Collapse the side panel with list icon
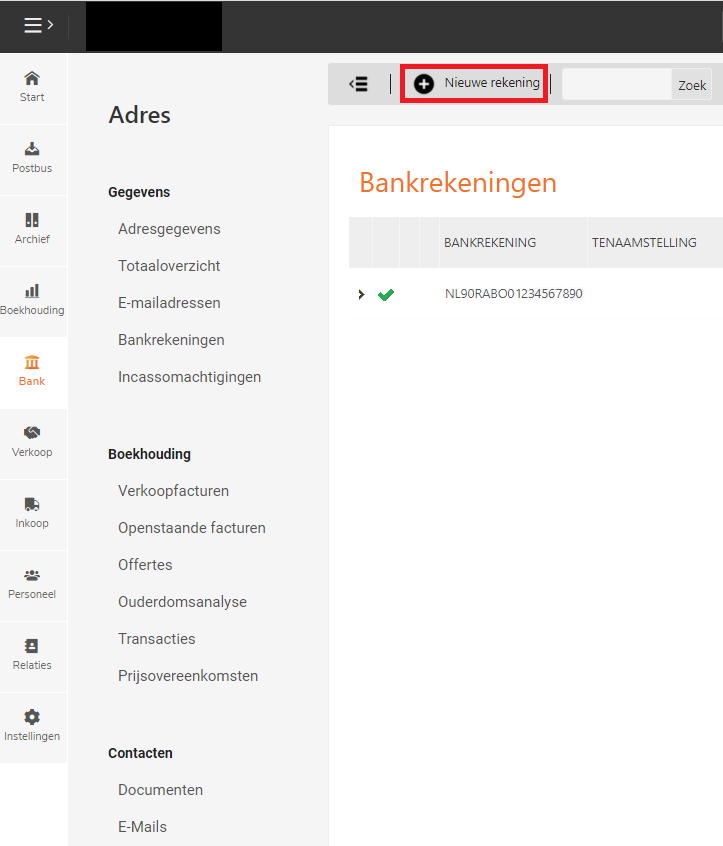 click(358, 85)
